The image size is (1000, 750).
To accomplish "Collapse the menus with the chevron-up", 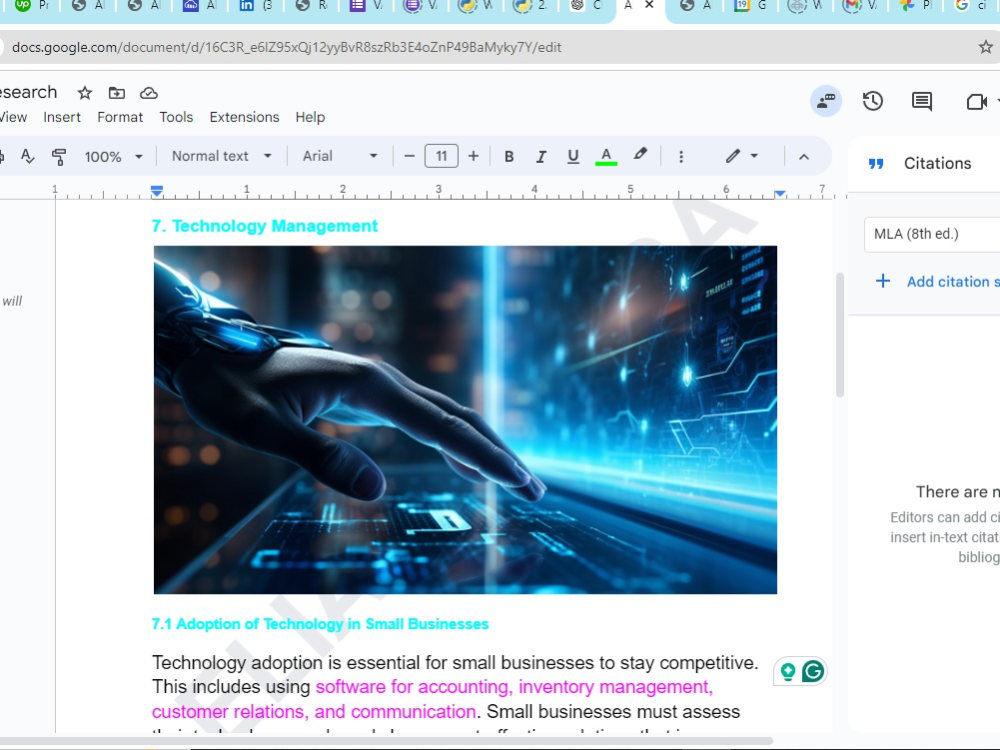I will point(804,156).
